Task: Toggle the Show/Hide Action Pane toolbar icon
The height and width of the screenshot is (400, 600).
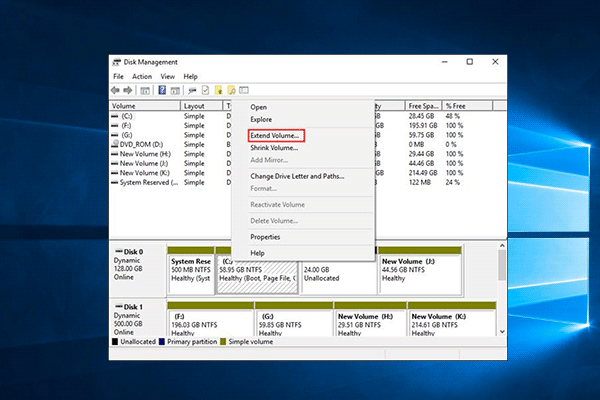Action: pyautogui.click(x=175, y=90)
